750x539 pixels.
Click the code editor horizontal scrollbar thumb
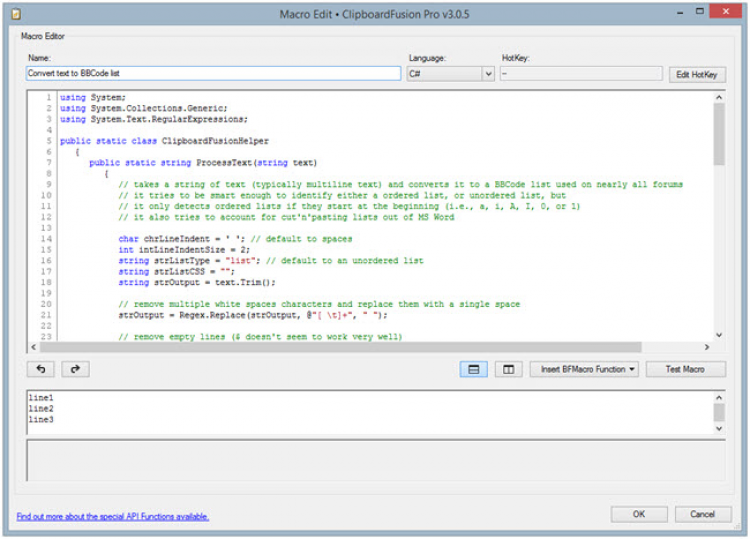(341, 347)
